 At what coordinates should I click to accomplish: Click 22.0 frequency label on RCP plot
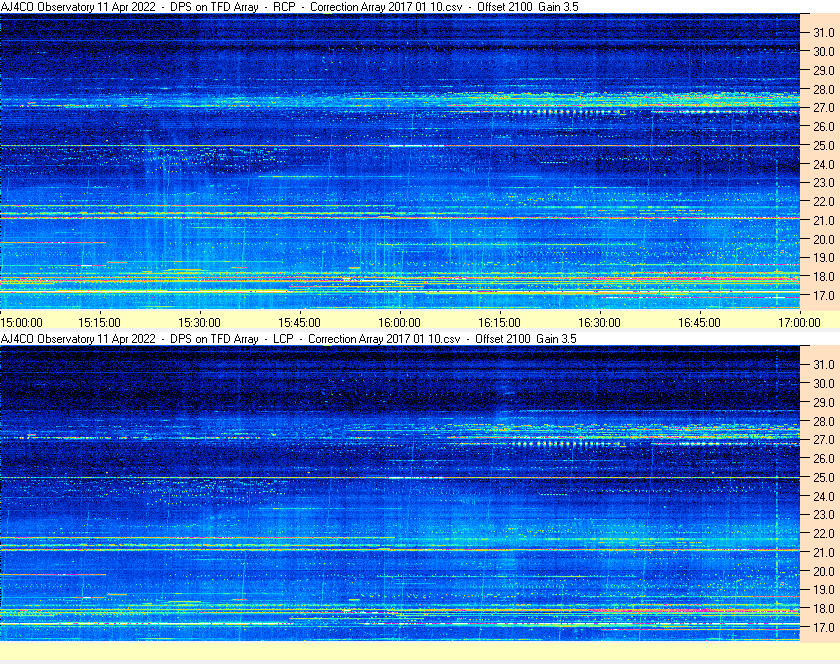click(824, 202)
